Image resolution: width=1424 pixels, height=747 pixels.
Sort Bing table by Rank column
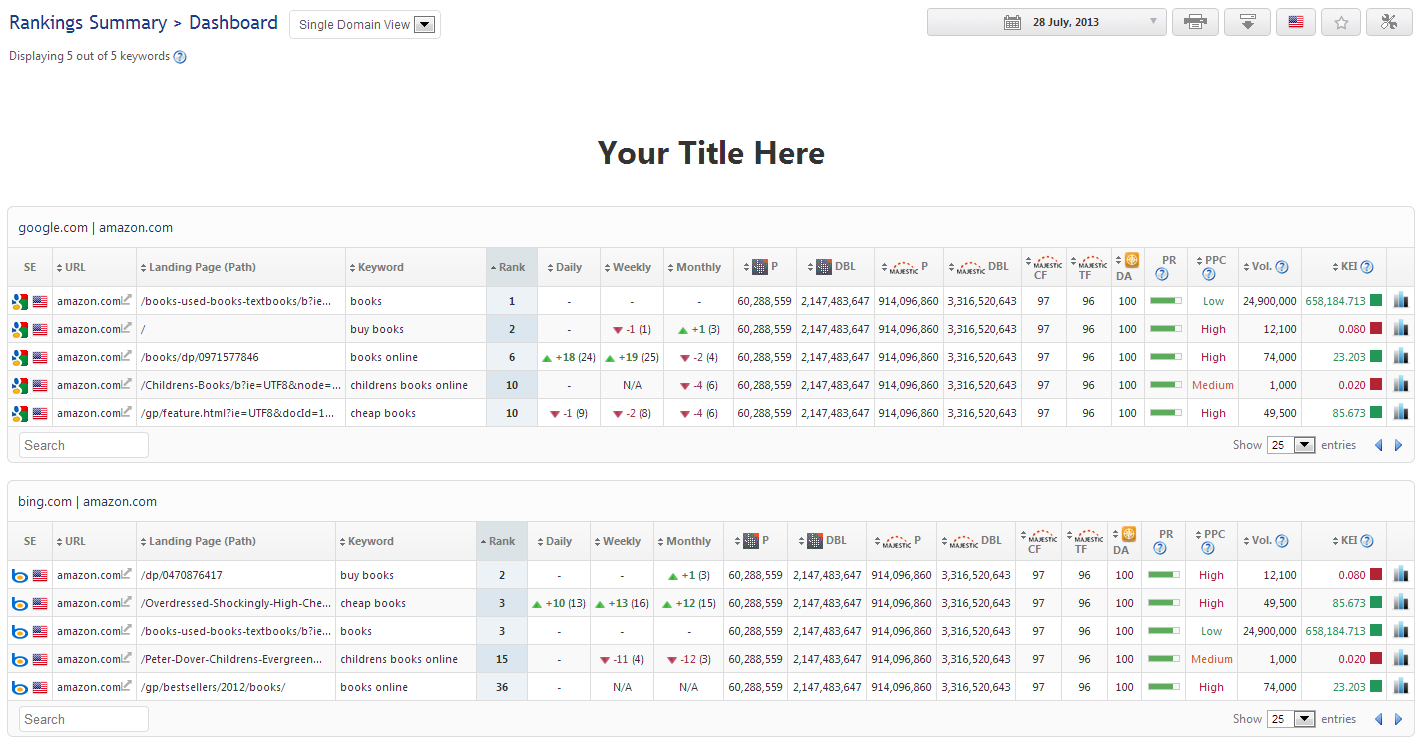(x=502, y=541)
